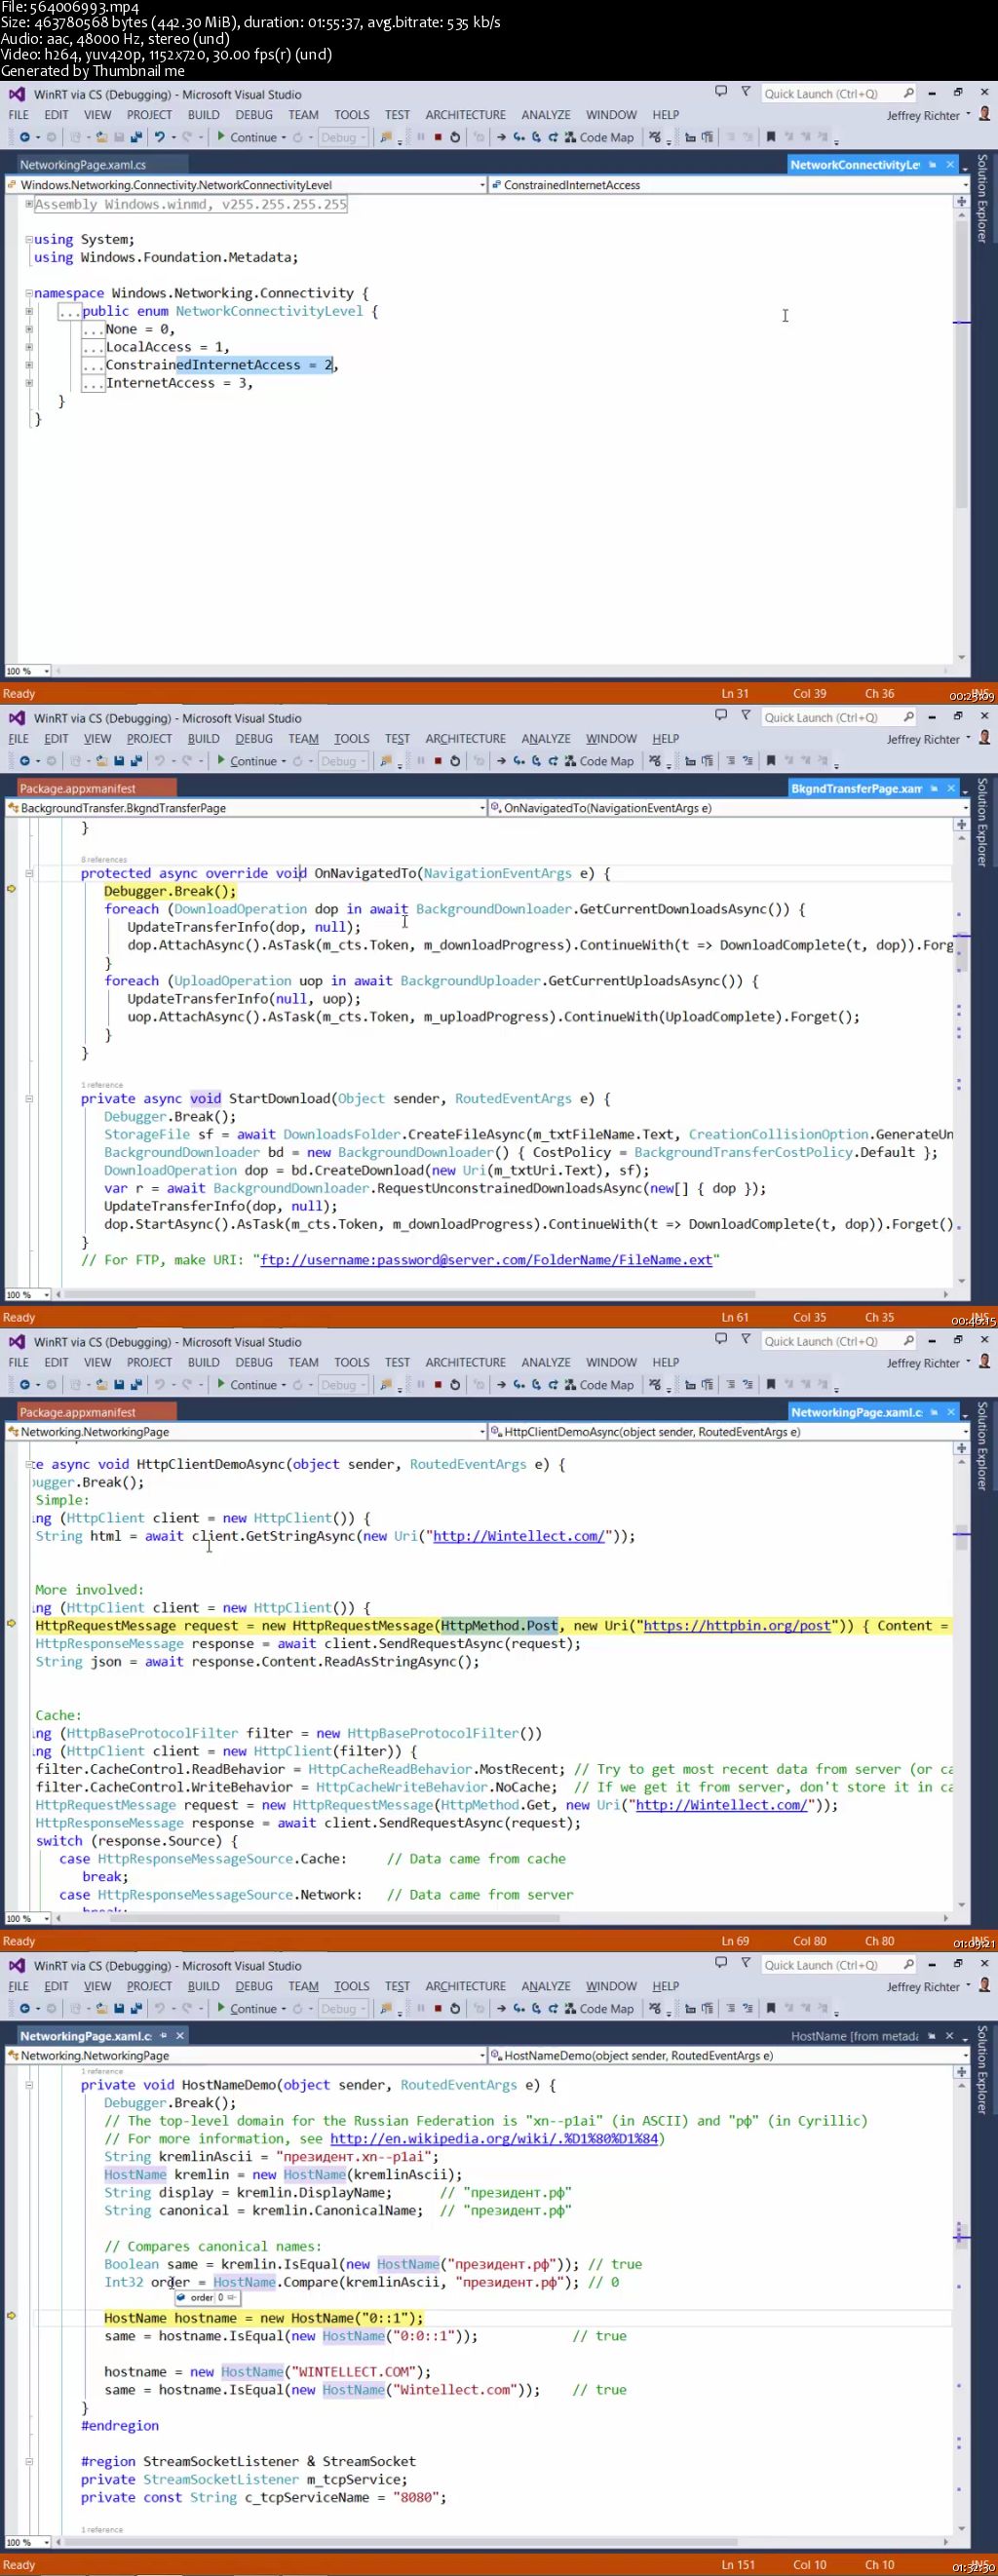Open the TOOLS menu in the BkgndTransferPage window
Viewport: 998px width, 2576px height.
(x=352, y=739)
